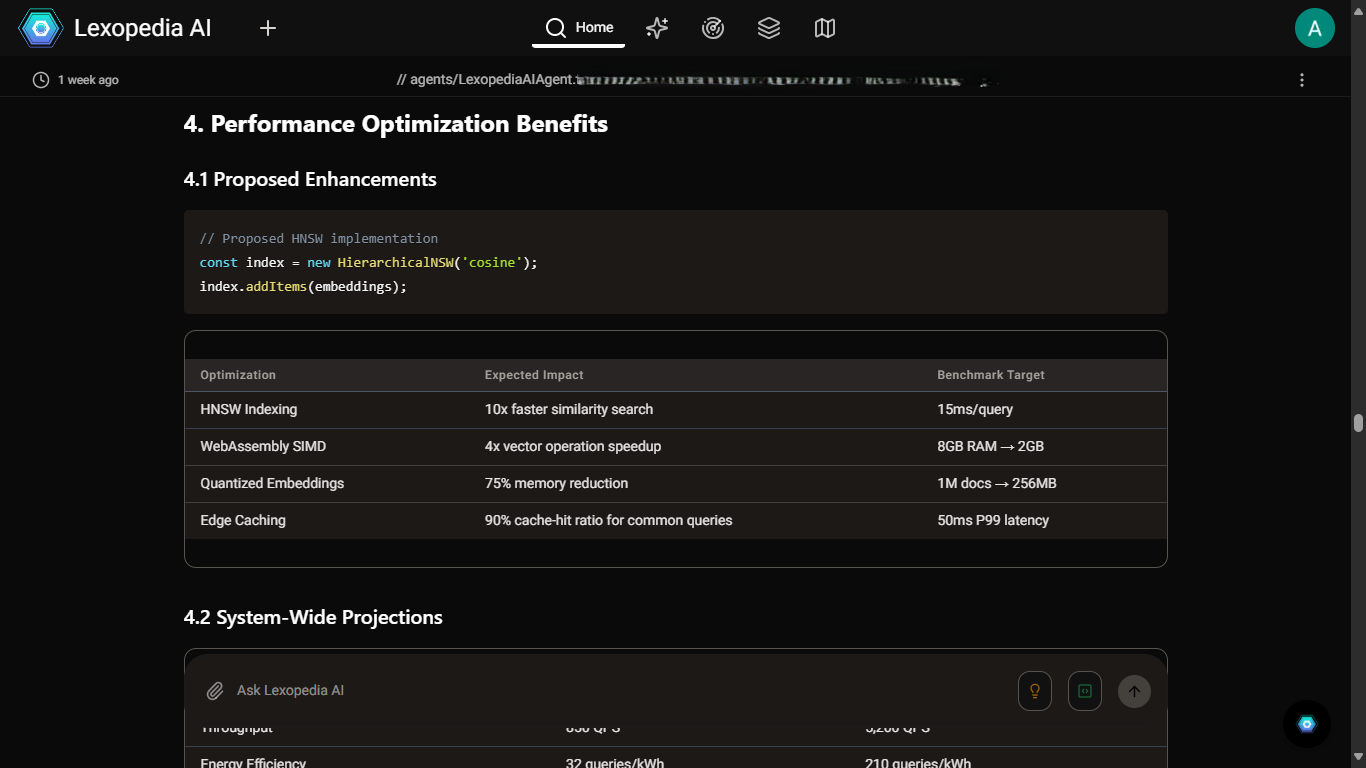Click '4.2 System-Wide Projections' heading
The image size is (1366, 768).
tap(313, 617)
